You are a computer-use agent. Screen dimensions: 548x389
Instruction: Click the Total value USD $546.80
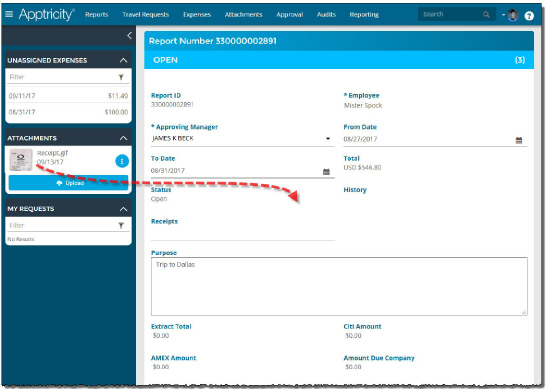pyautogui.click(x=362, y=167)
